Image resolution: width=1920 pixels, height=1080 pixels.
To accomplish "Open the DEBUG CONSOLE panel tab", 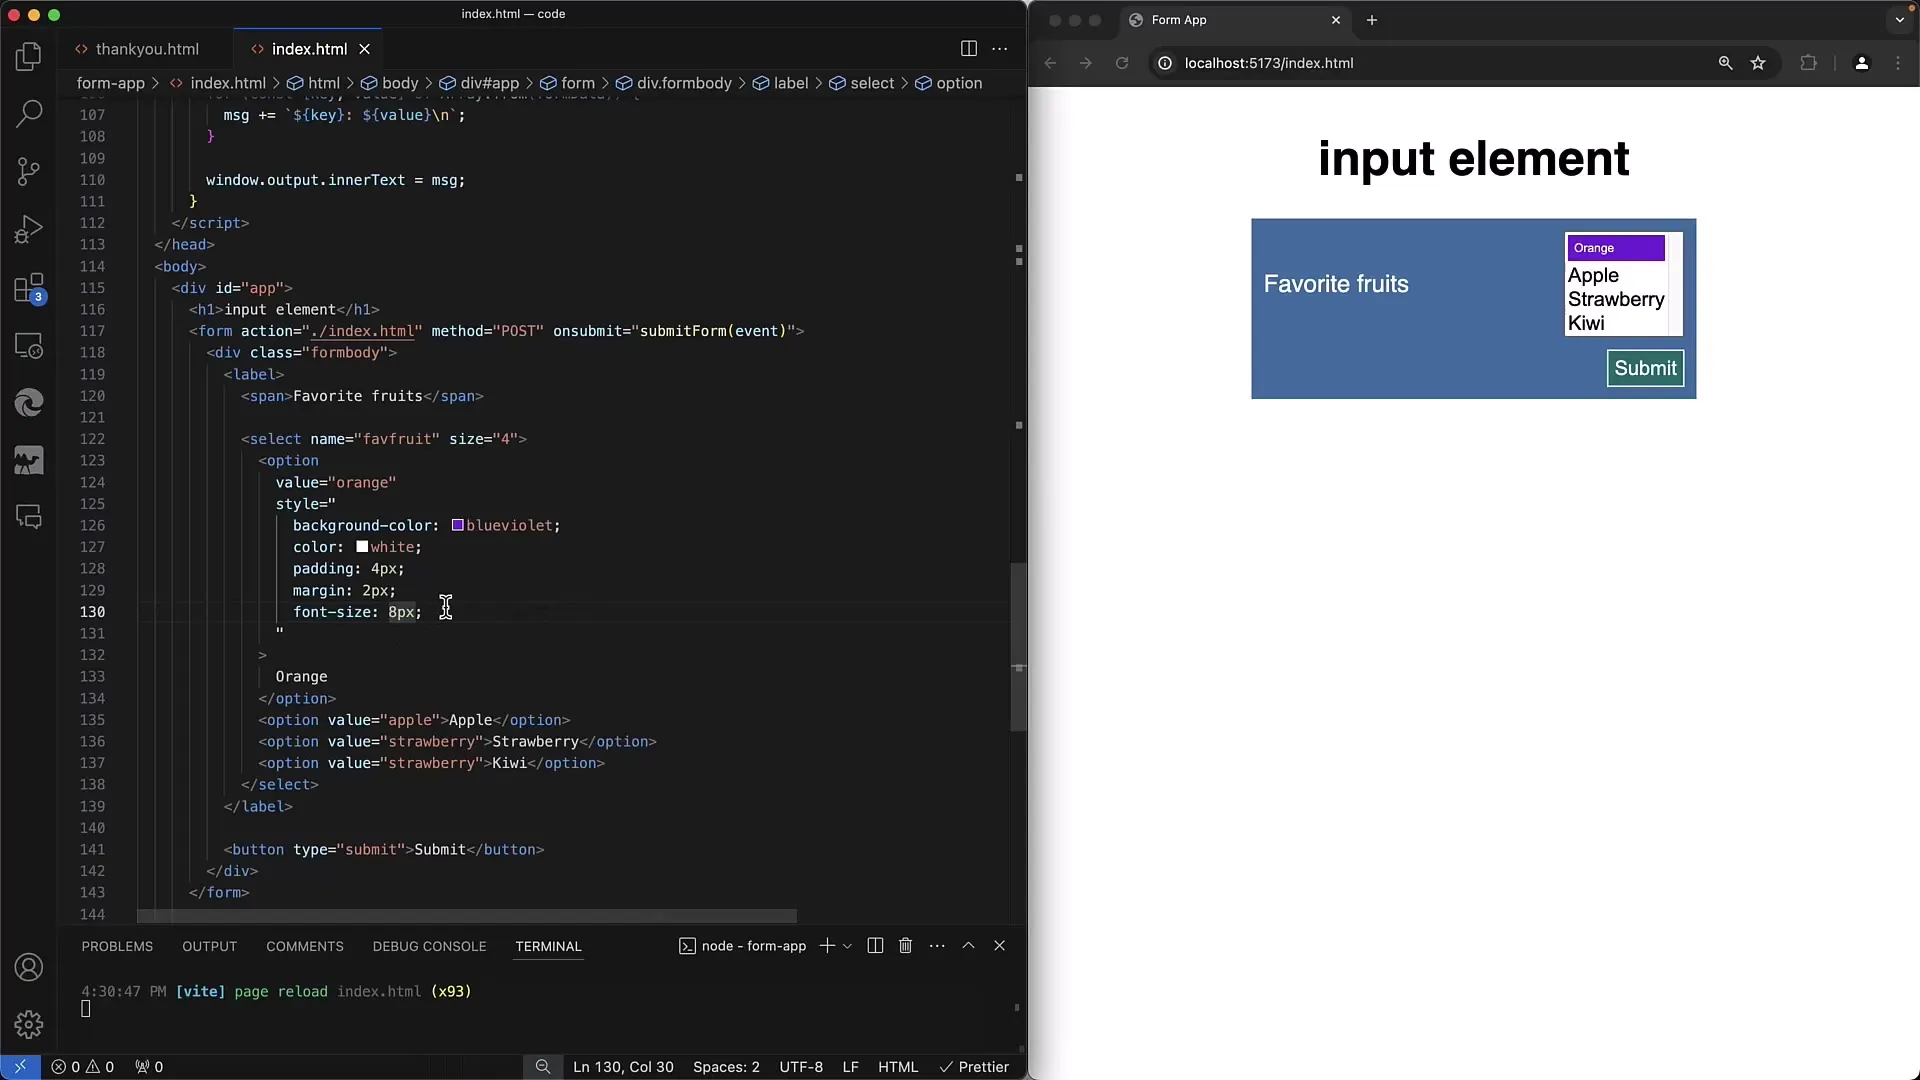I will (429, 946).
